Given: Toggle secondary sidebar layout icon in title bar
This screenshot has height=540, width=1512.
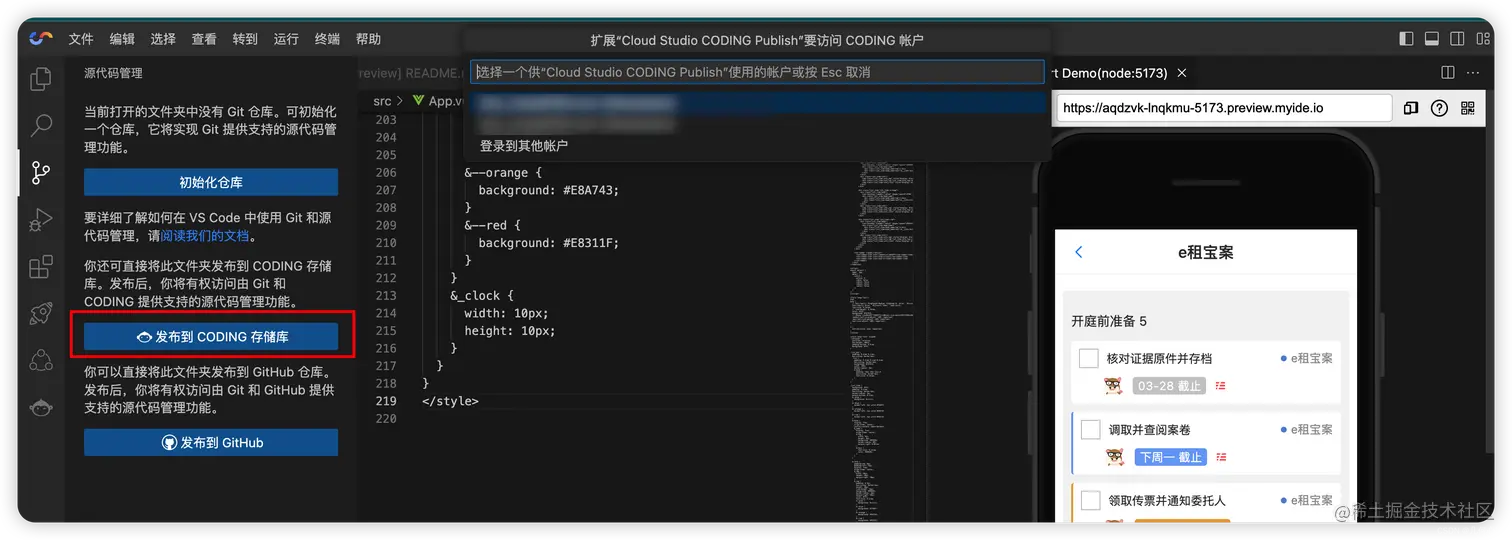Looking at the screenshot, I should coord(1457,39).
